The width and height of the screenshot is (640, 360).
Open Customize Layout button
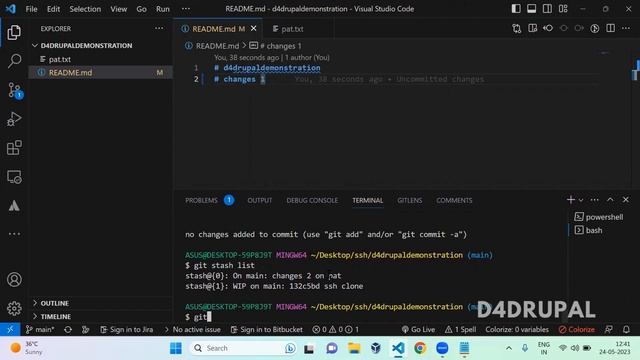[563, 9]
